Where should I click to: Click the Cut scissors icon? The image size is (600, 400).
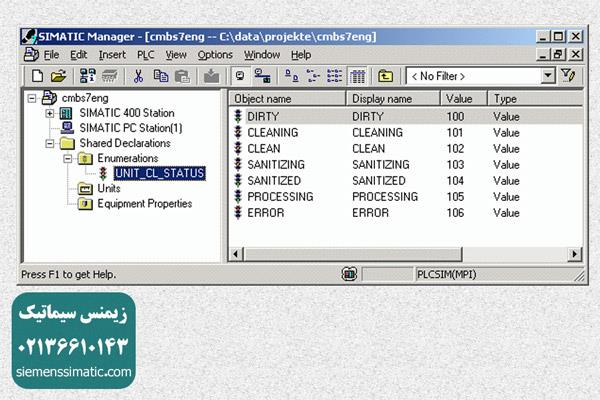click(138, 76)
